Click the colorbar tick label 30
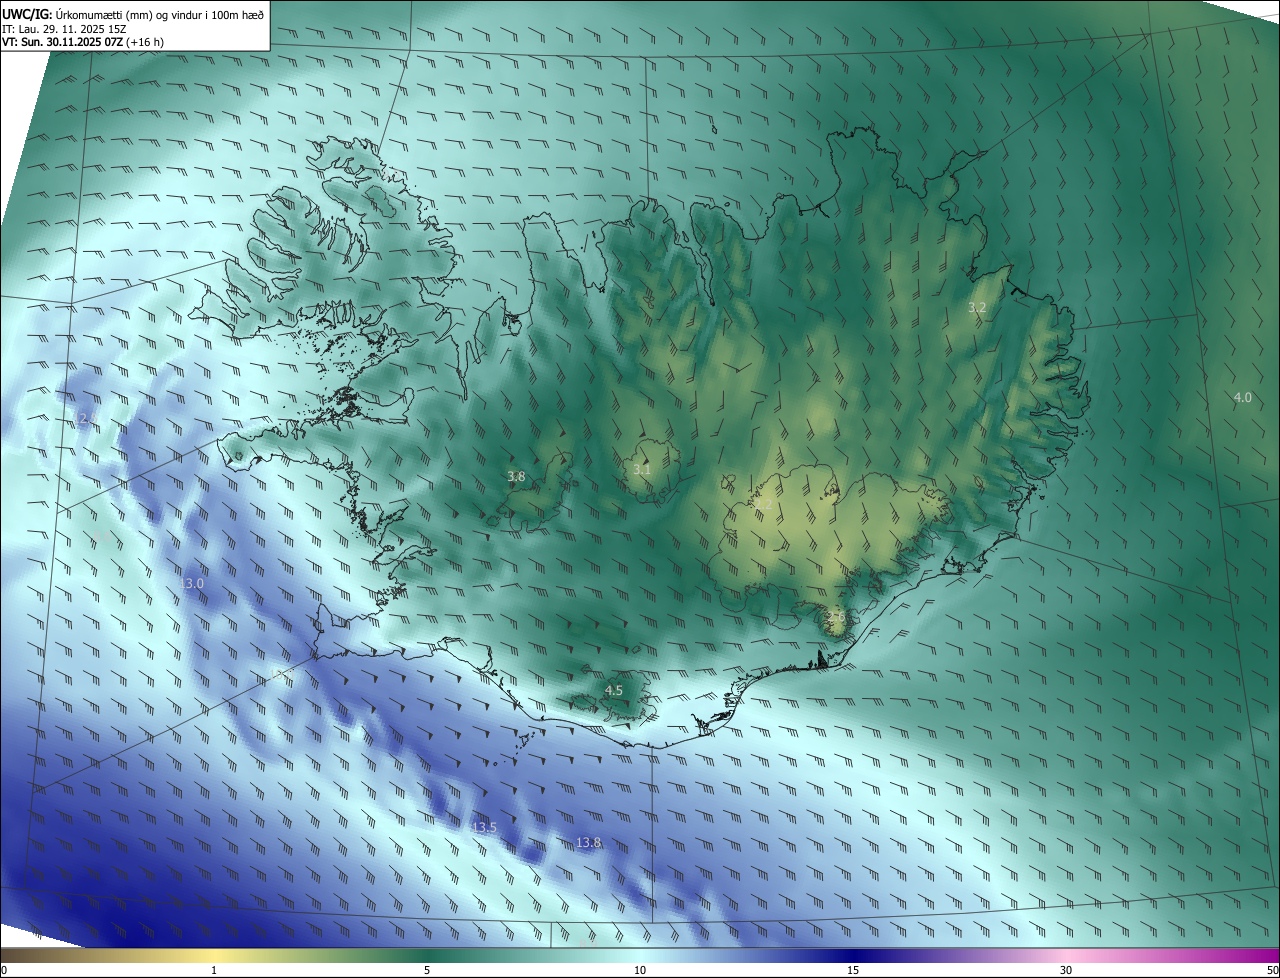The height and width of the screenshot is (978, 1280). (1066, 970)
